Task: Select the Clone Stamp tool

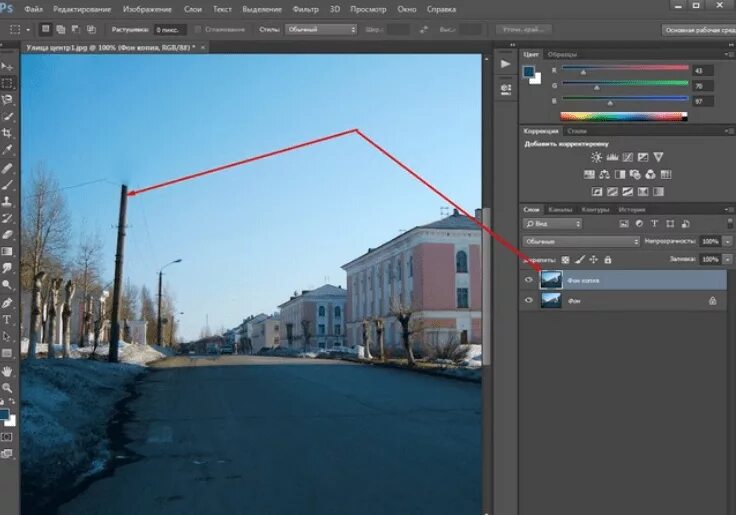Action: 7,202
